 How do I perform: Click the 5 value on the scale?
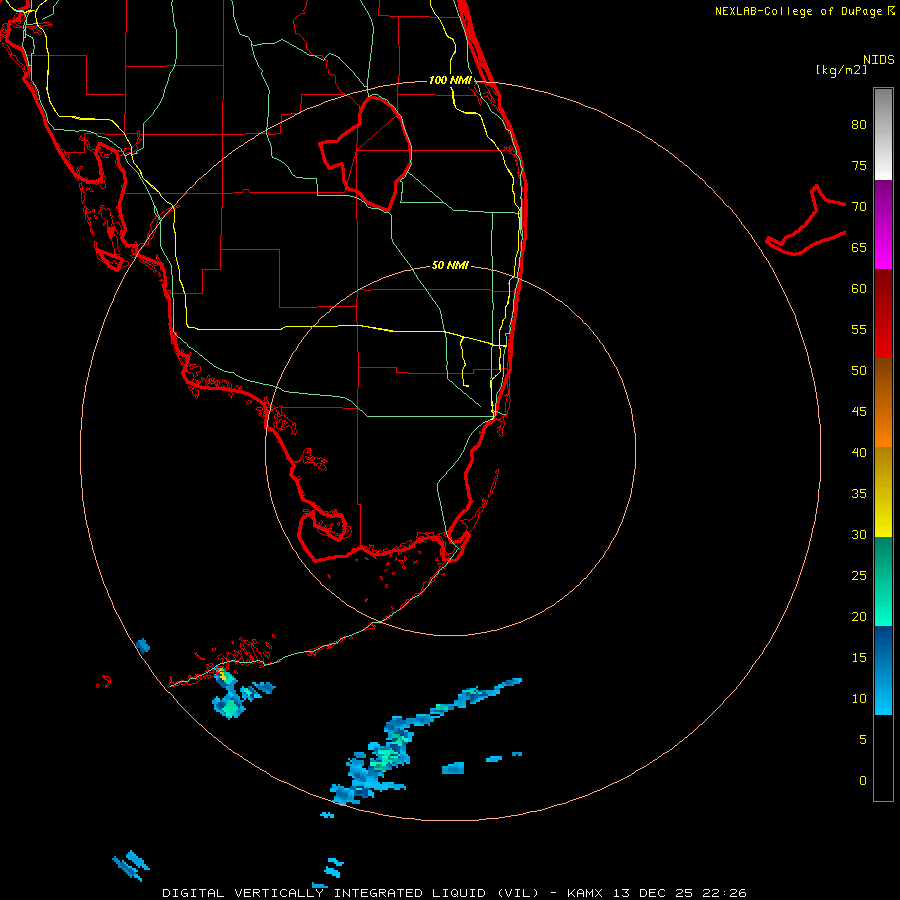coord(863,740)
